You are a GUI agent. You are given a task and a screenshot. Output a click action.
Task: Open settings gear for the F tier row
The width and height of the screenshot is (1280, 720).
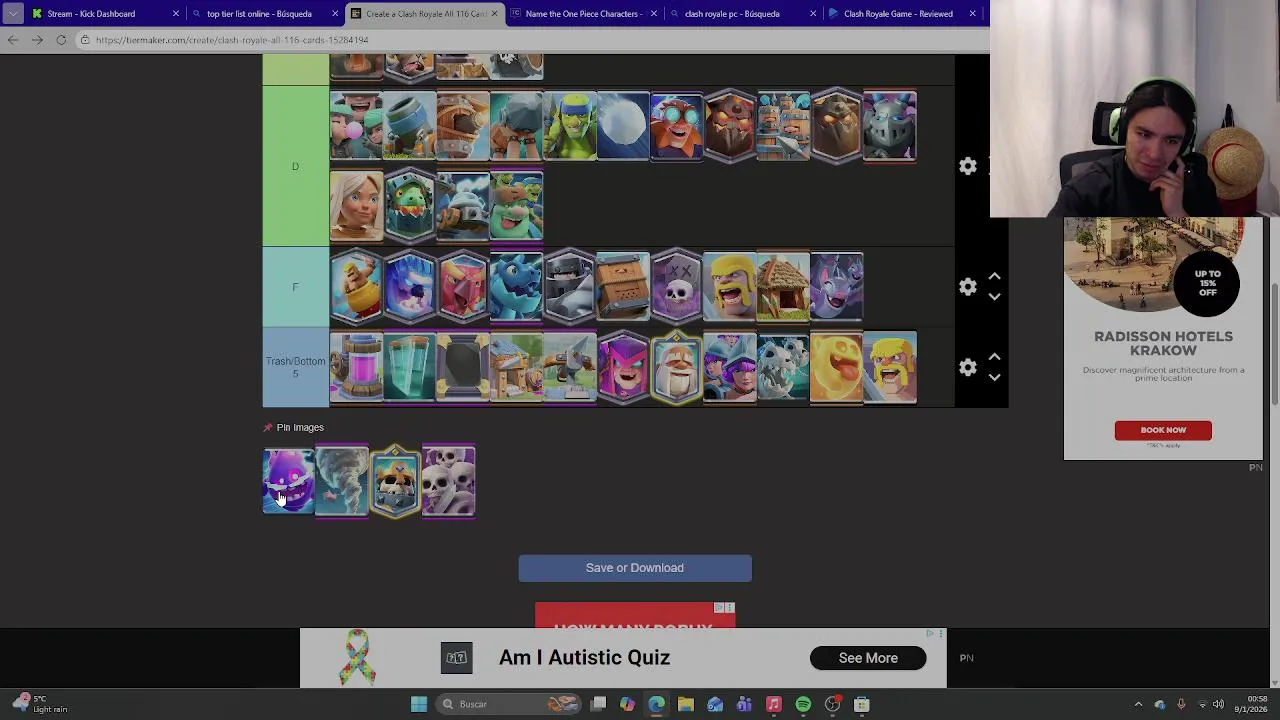click(x=967, y=287)
